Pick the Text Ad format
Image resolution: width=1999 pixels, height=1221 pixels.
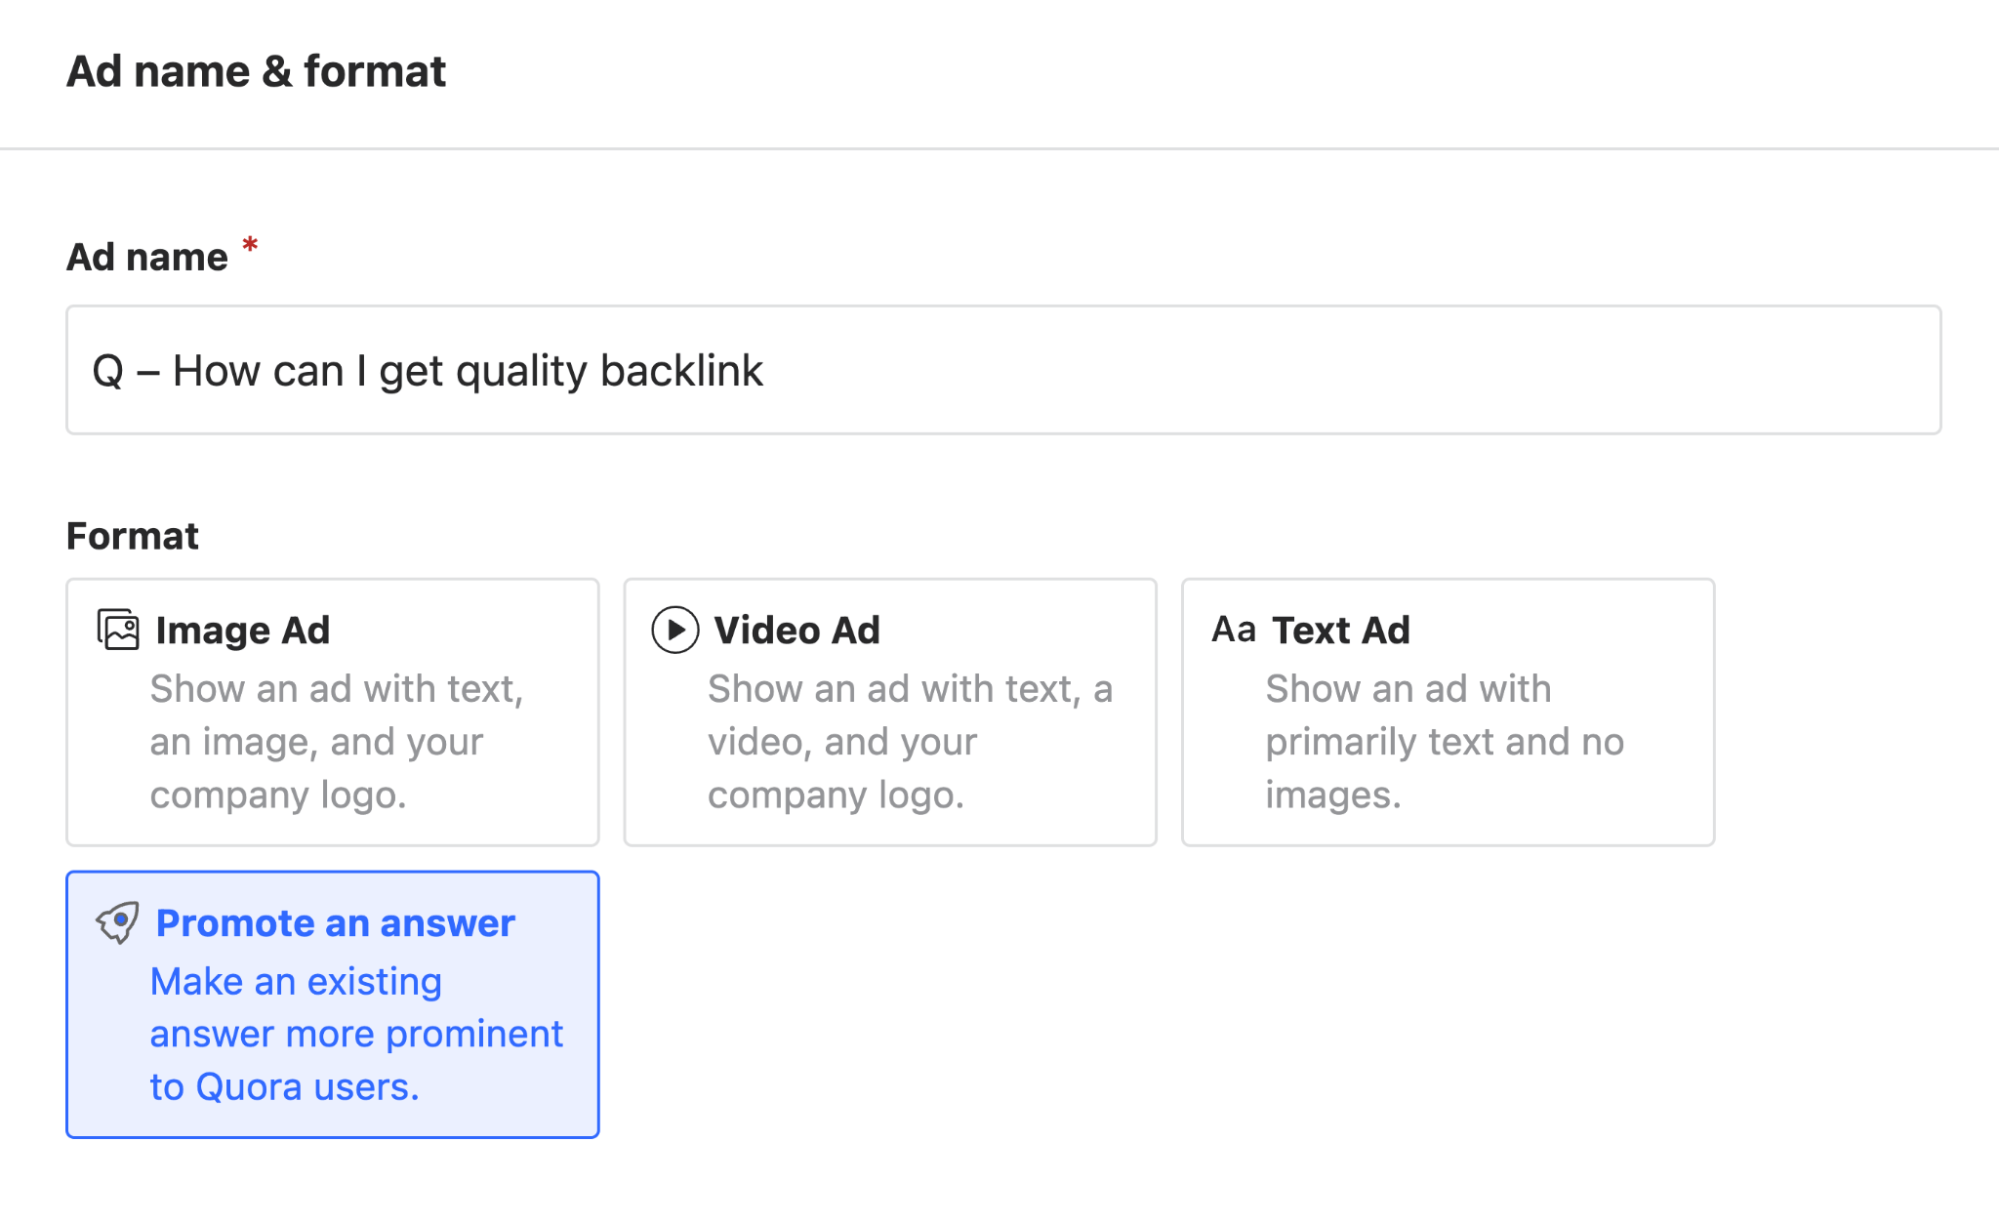point(1447,712)
